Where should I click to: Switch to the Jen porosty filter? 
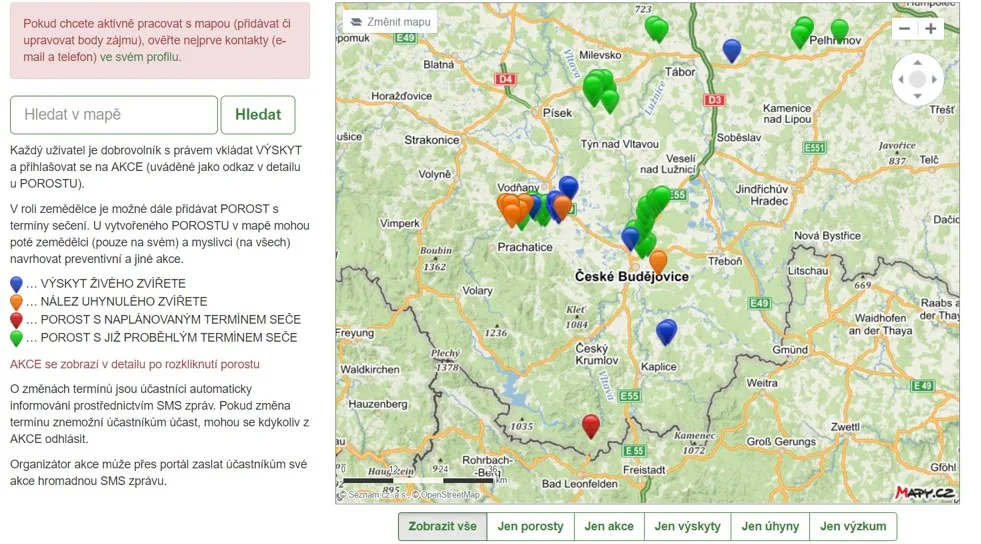click(x=531, y=526)
